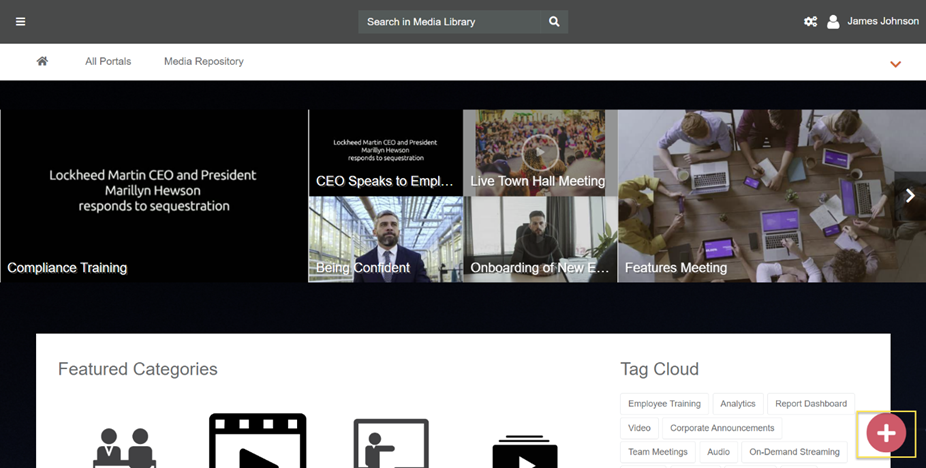The width and height of the screenshot is (926, 468).
Task: Select the Media Repository menu item
Action: (x=203, y=61)
